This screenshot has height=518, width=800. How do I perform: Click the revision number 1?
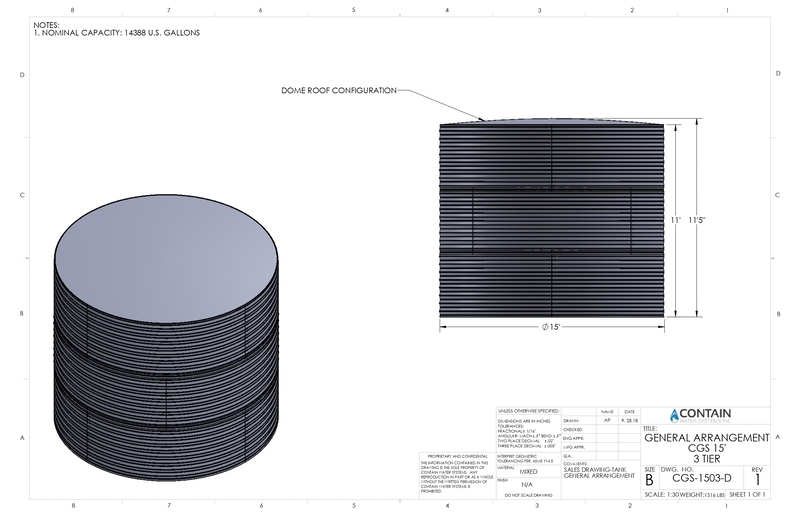pyautogui.click(x=758, y=480)
